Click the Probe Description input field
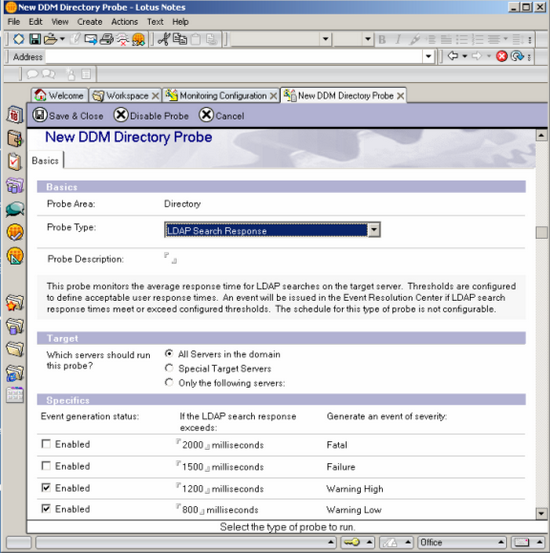 pos(170,258)
